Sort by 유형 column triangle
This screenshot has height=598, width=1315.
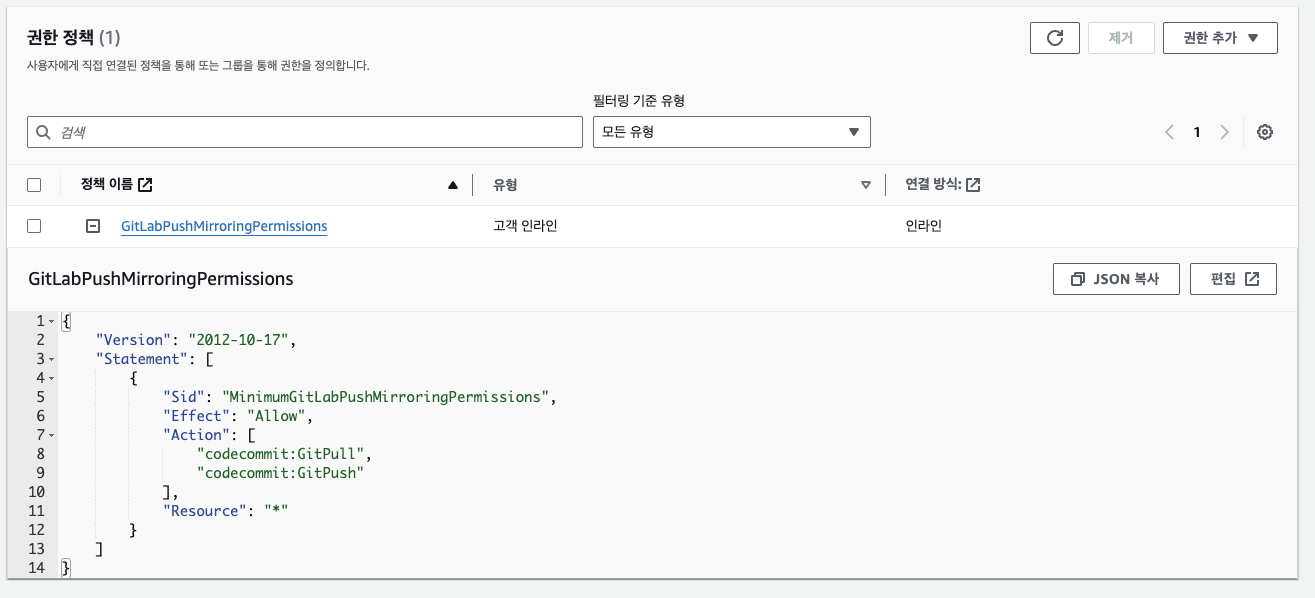[866, 185]
